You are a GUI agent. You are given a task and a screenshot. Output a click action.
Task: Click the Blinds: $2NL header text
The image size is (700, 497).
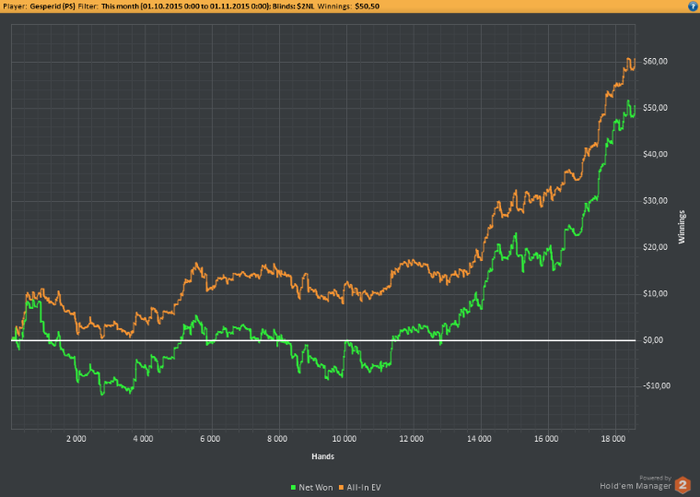(293, 6)
